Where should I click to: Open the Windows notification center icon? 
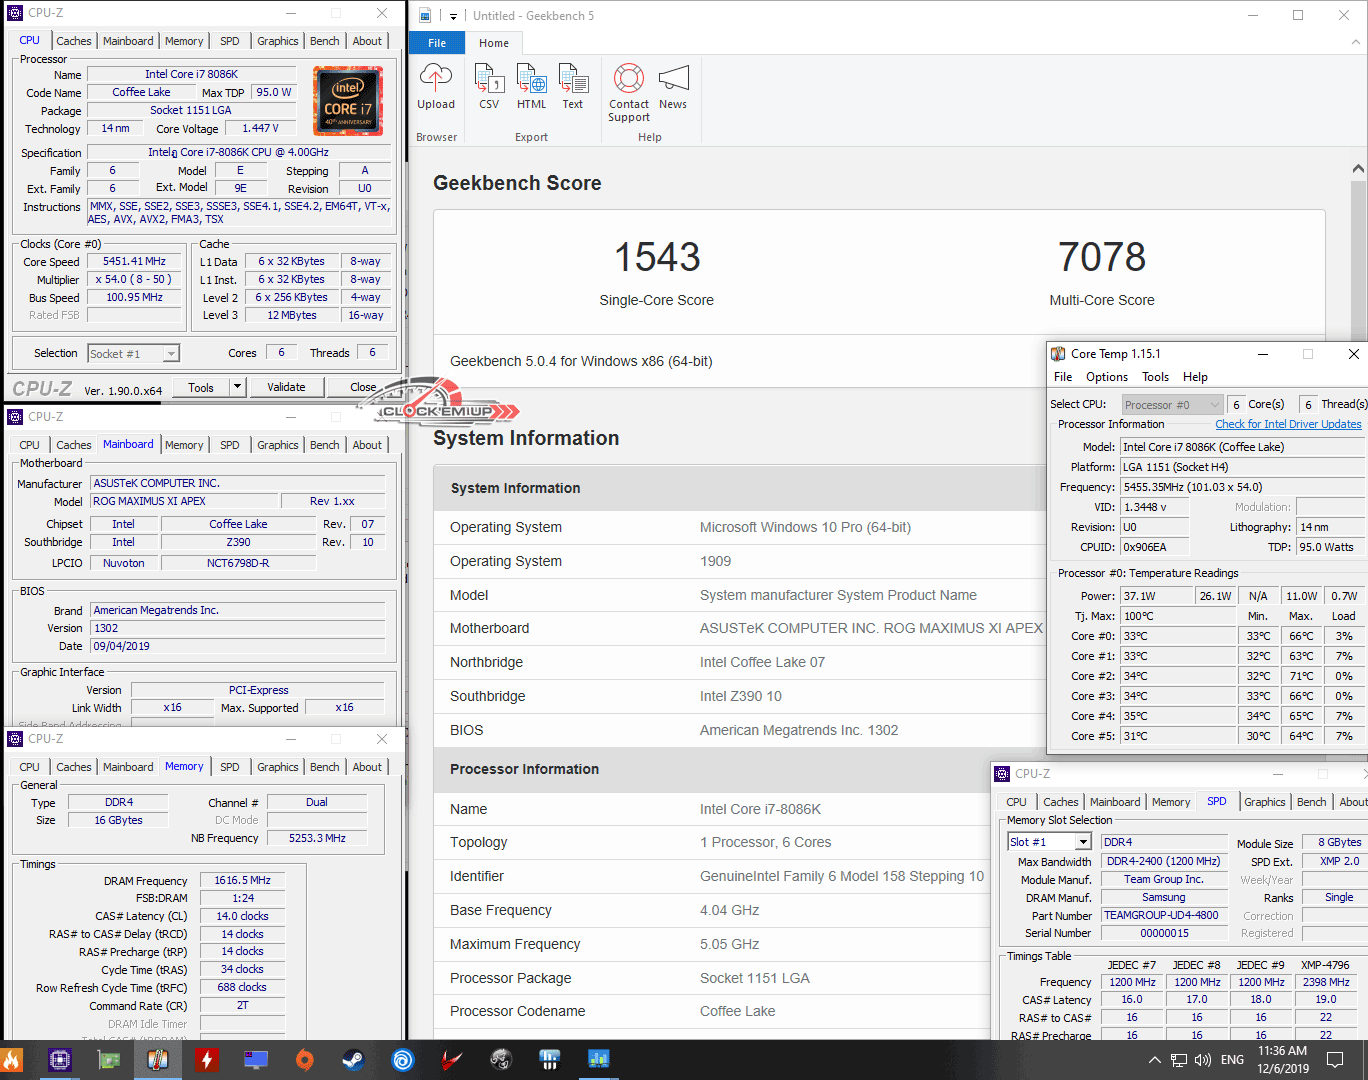[x=1334, y=1060]
